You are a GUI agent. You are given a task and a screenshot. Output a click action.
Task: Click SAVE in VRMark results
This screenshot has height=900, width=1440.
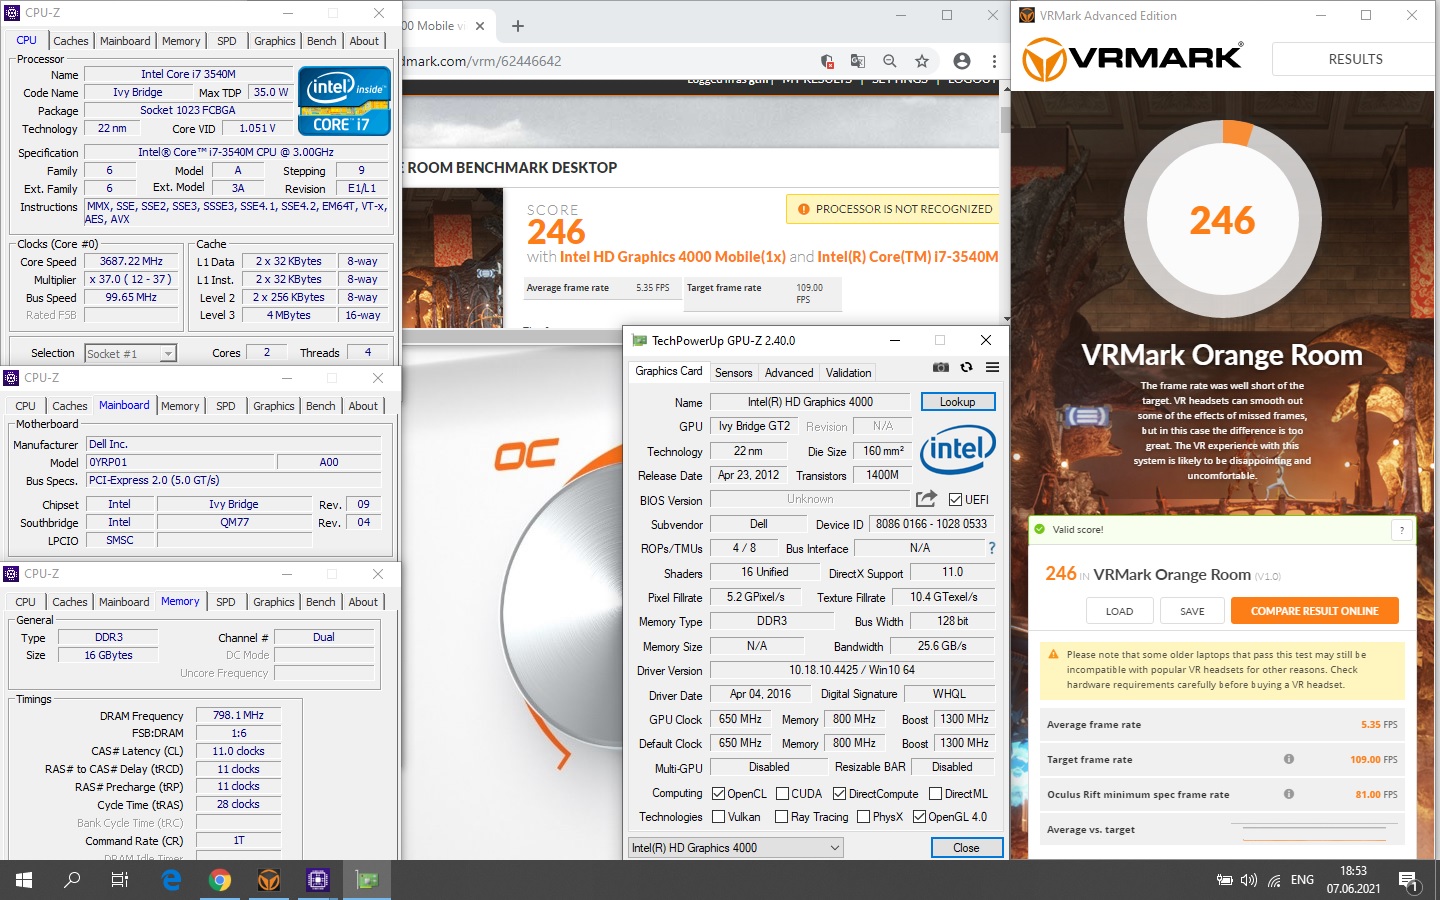1192,611
